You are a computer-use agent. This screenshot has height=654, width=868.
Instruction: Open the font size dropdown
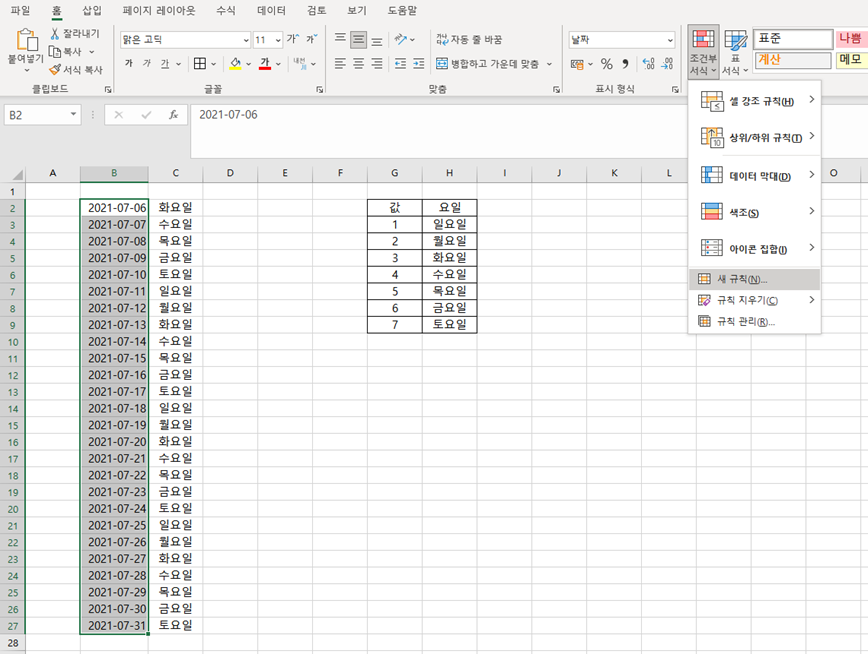coord(278,40)
